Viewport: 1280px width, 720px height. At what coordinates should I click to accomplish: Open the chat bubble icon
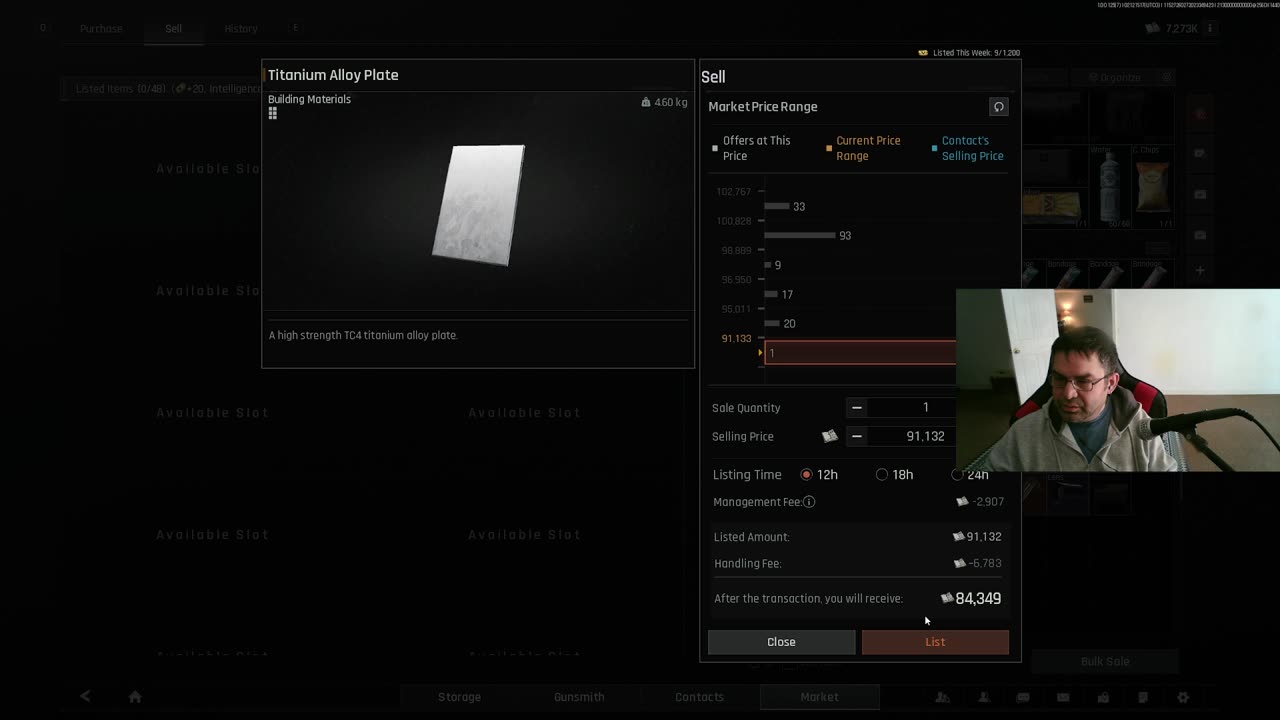click(x=1023, y=697)
